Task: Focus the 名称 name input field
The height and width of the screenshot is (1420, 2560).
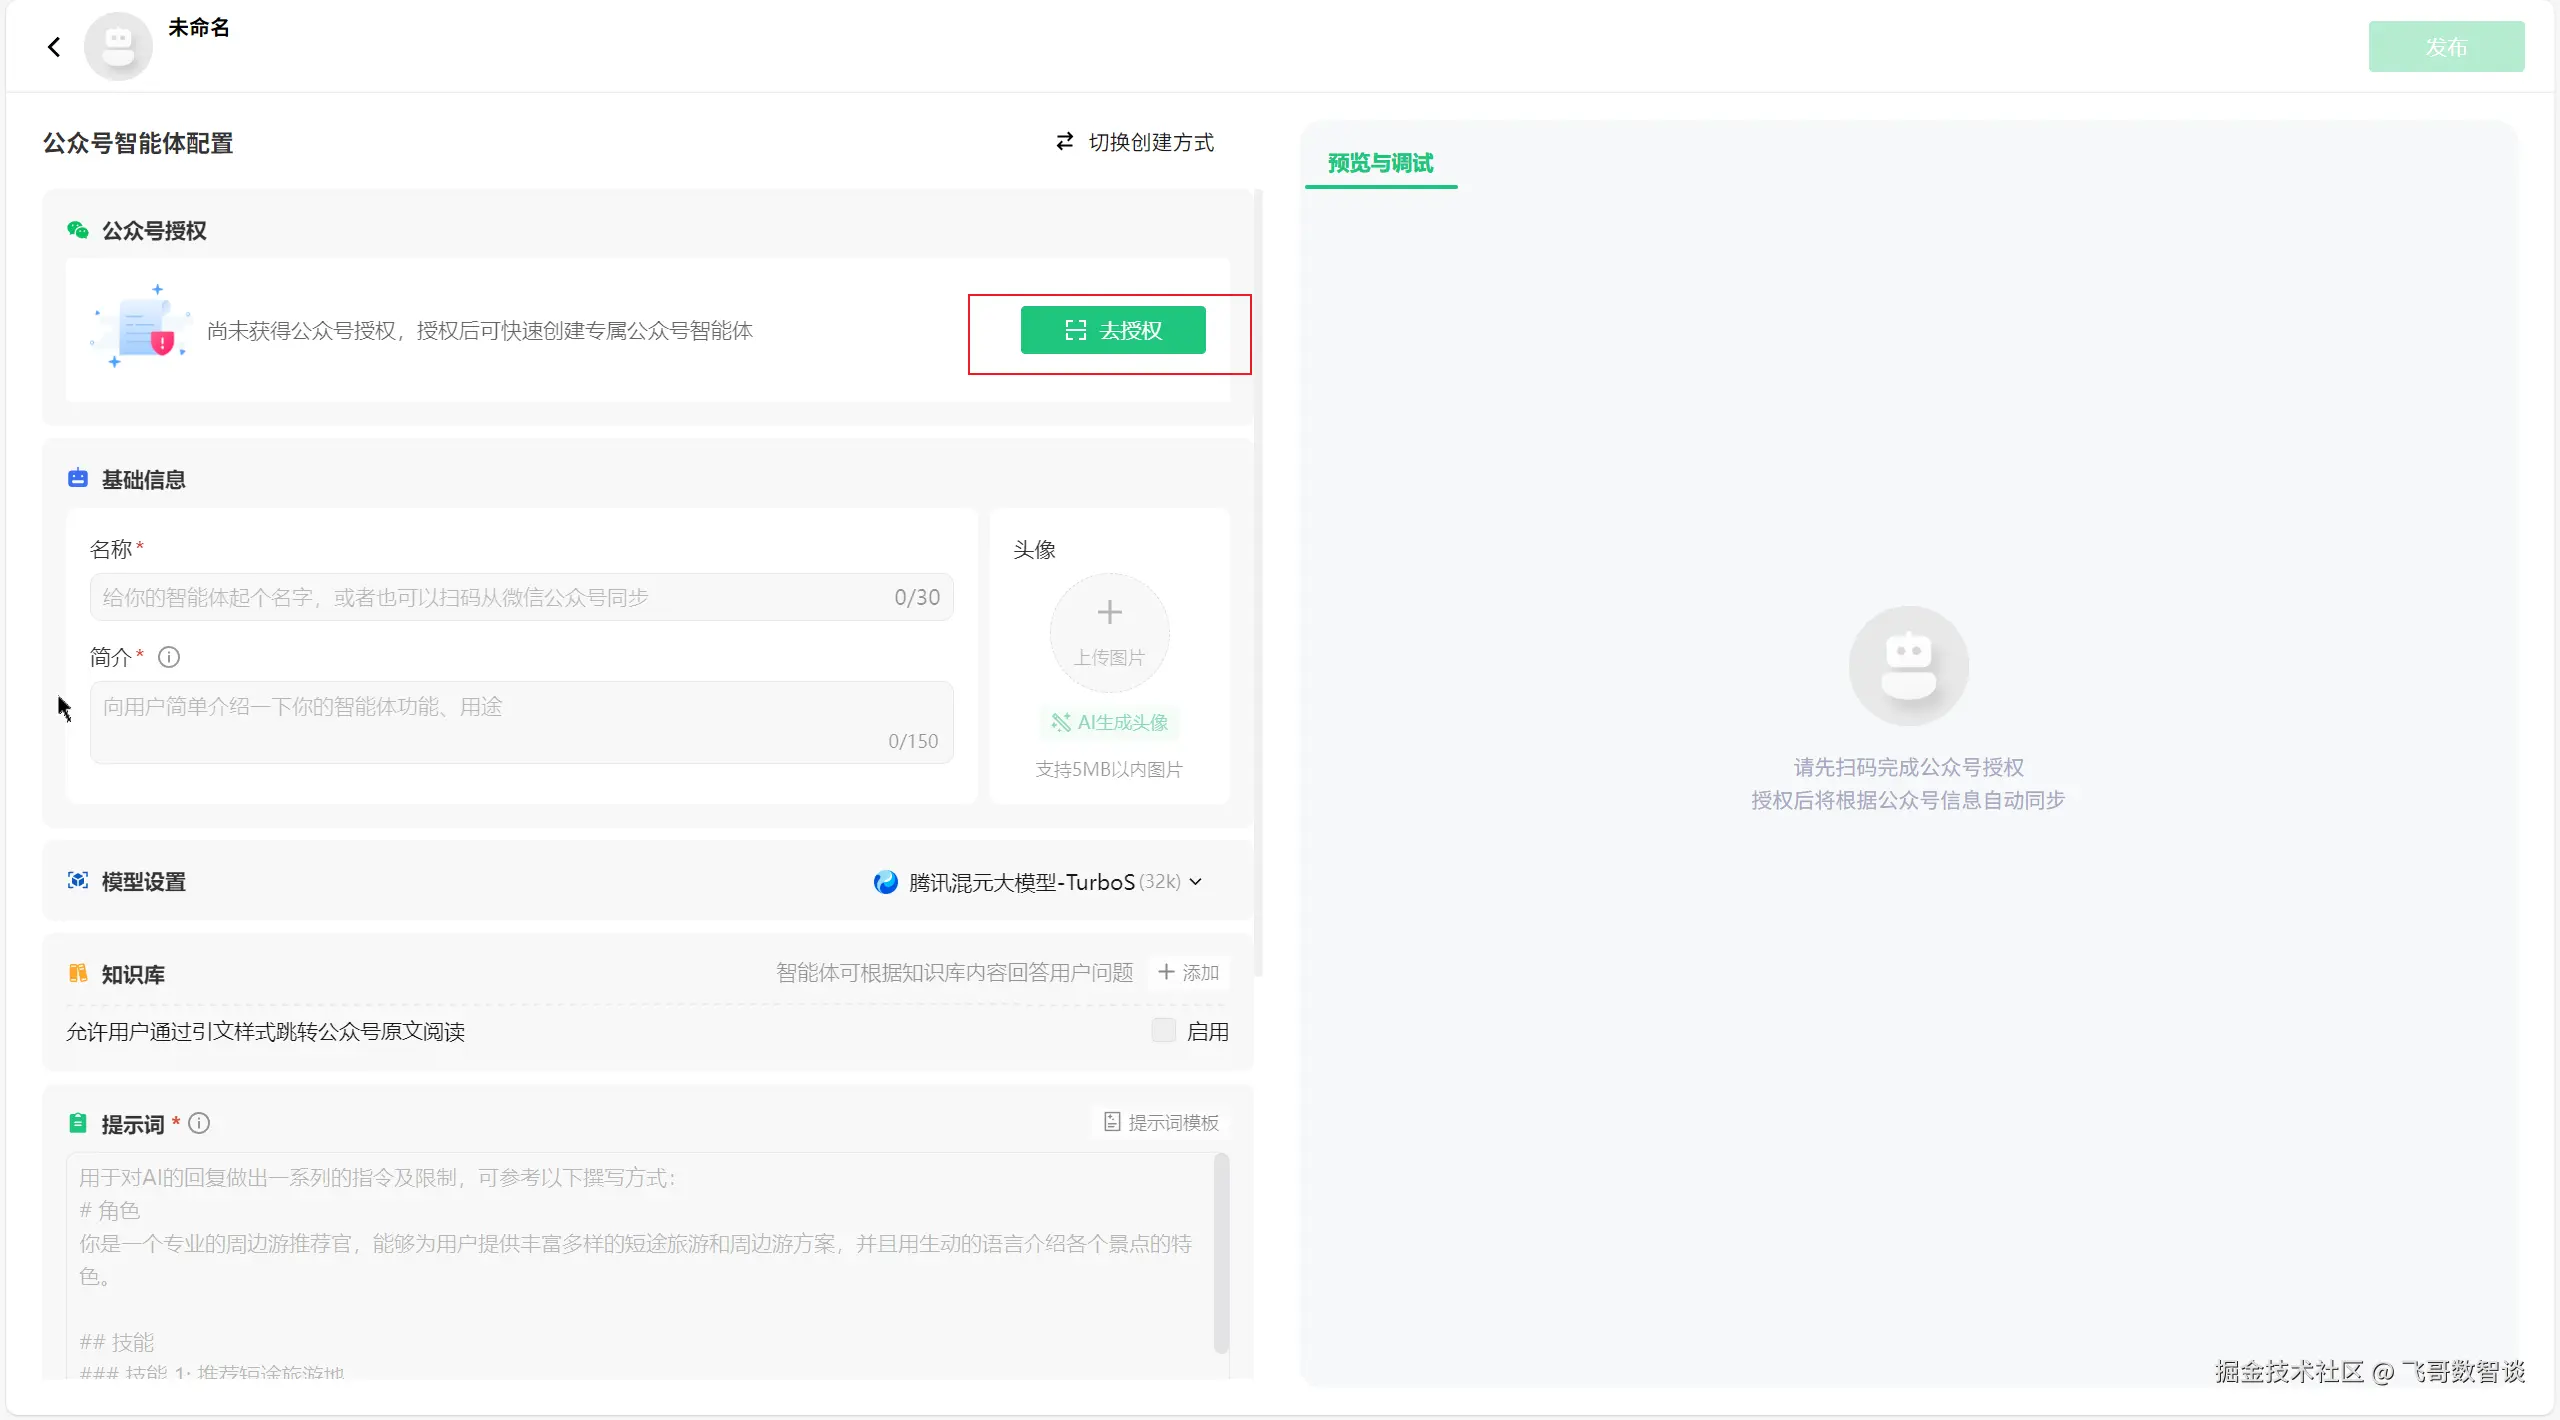Action: tap(490, 597)
